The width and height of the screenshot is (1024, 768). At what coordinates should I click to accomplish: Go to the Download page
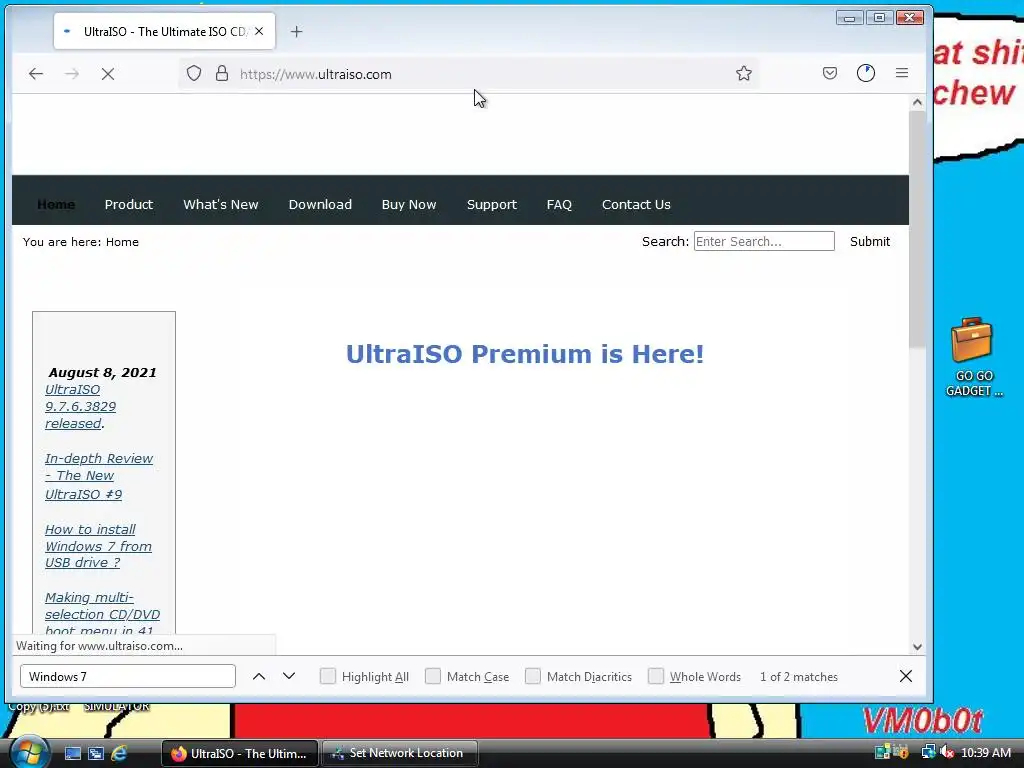(x=320, y=204)
